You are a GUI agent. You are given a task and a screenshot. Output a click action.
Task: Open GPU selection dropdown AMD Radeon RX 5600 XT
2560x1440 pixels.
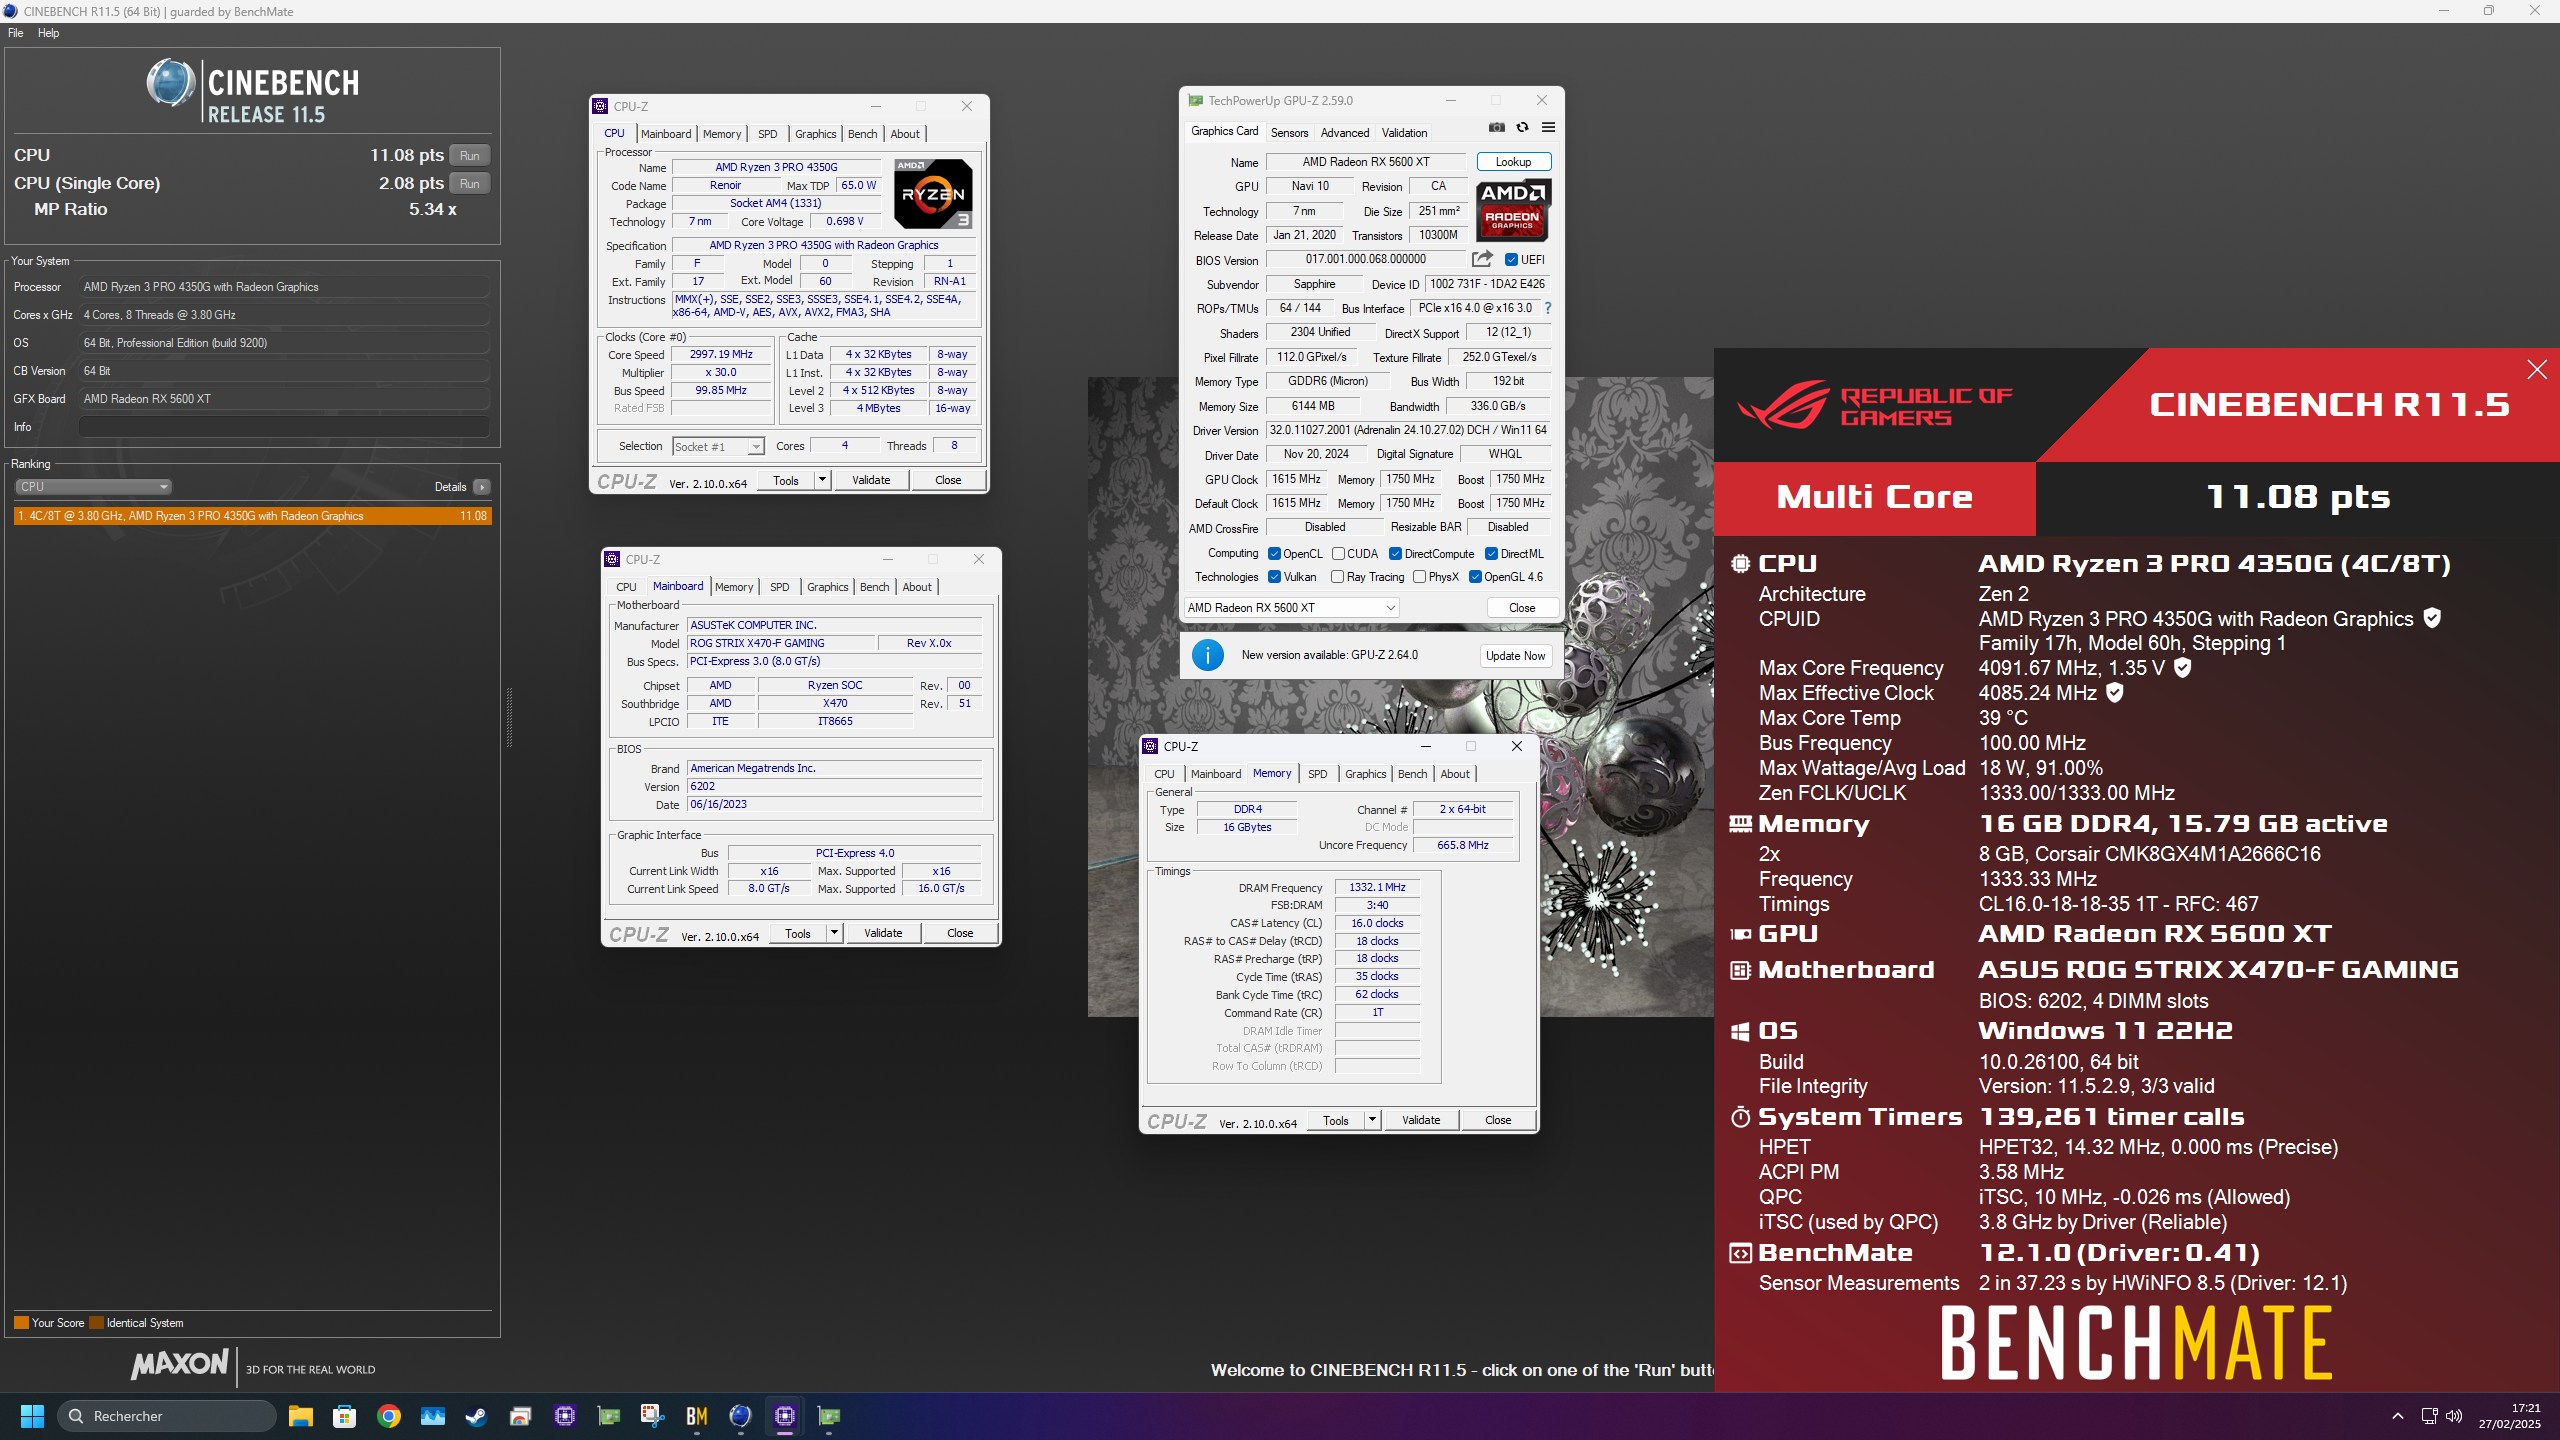[1291, 608]
